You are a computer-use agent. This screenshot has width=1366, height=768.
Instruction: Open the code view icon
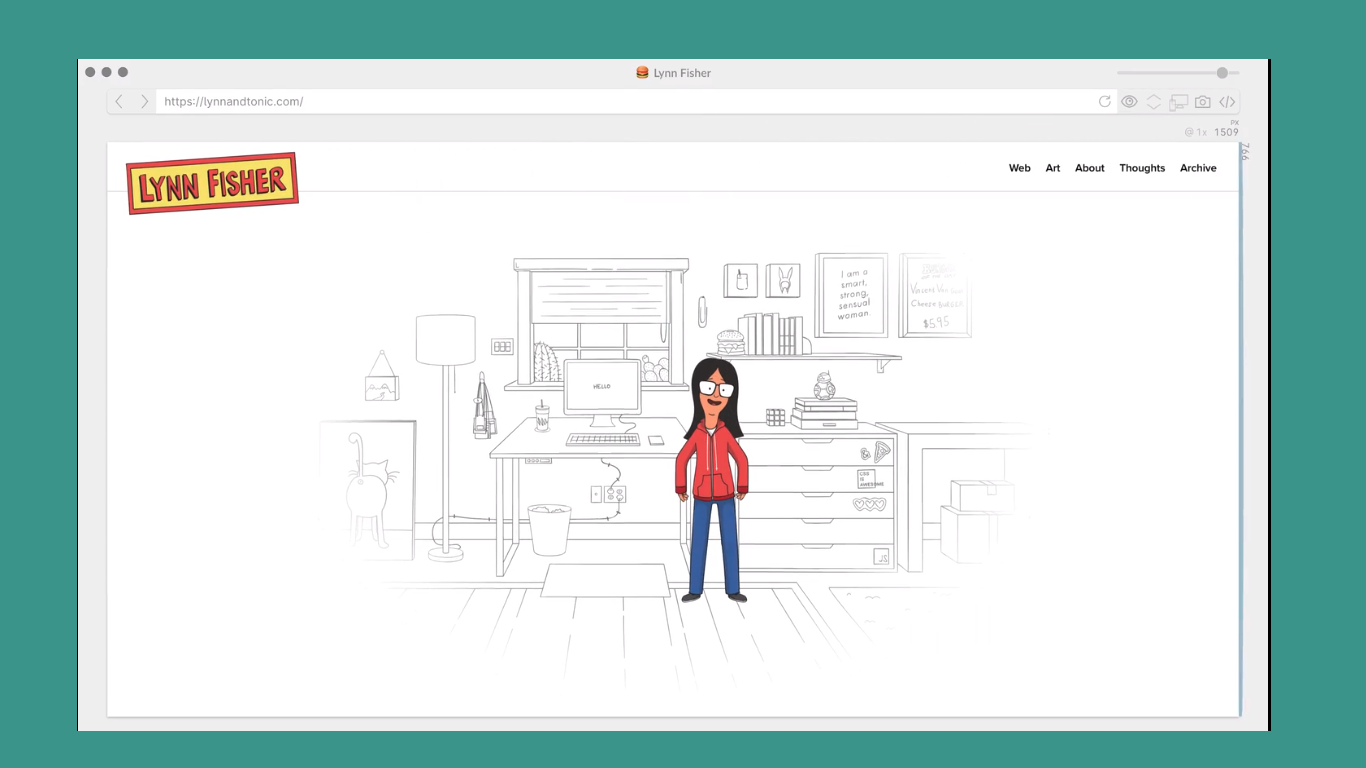point(1227,102)
